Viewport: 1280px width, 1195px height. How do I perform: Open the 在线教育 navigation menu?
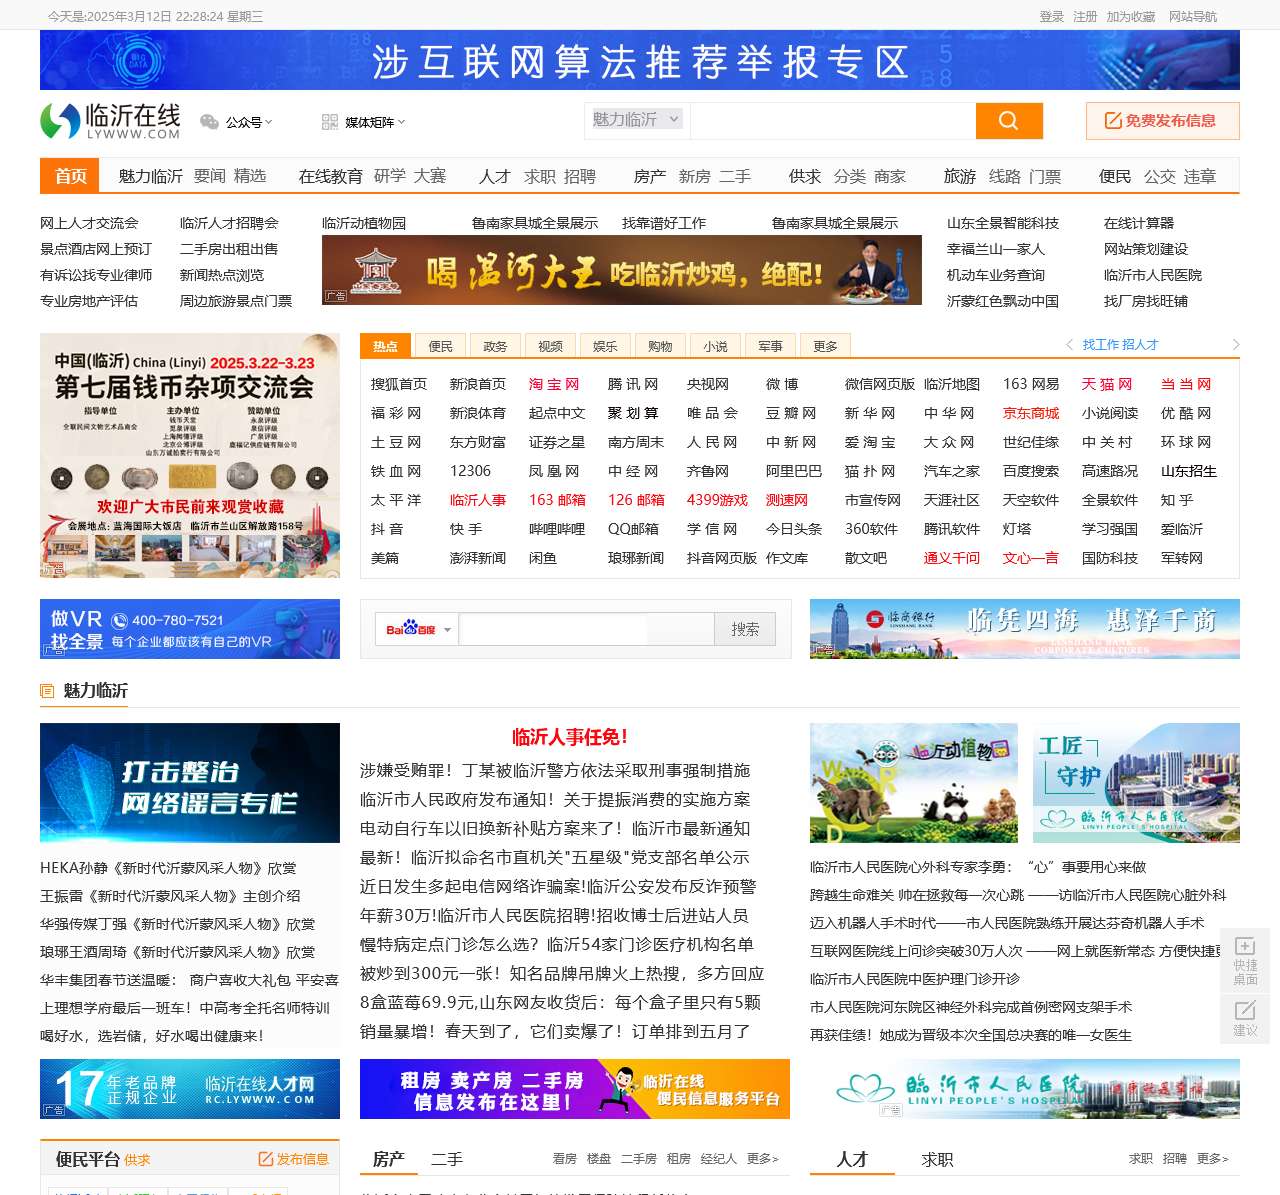pyautogui.click(x=330, y=177)
